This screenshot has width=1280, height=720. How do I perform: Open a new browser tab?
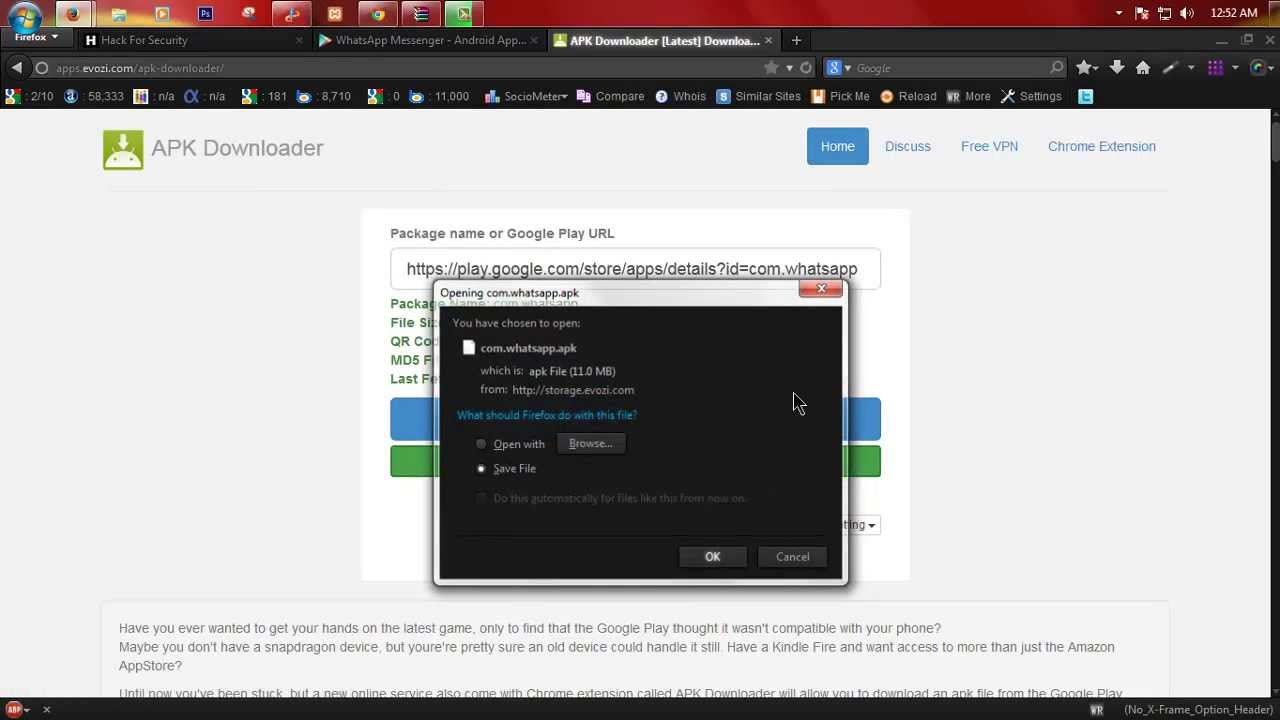(796, 40)
